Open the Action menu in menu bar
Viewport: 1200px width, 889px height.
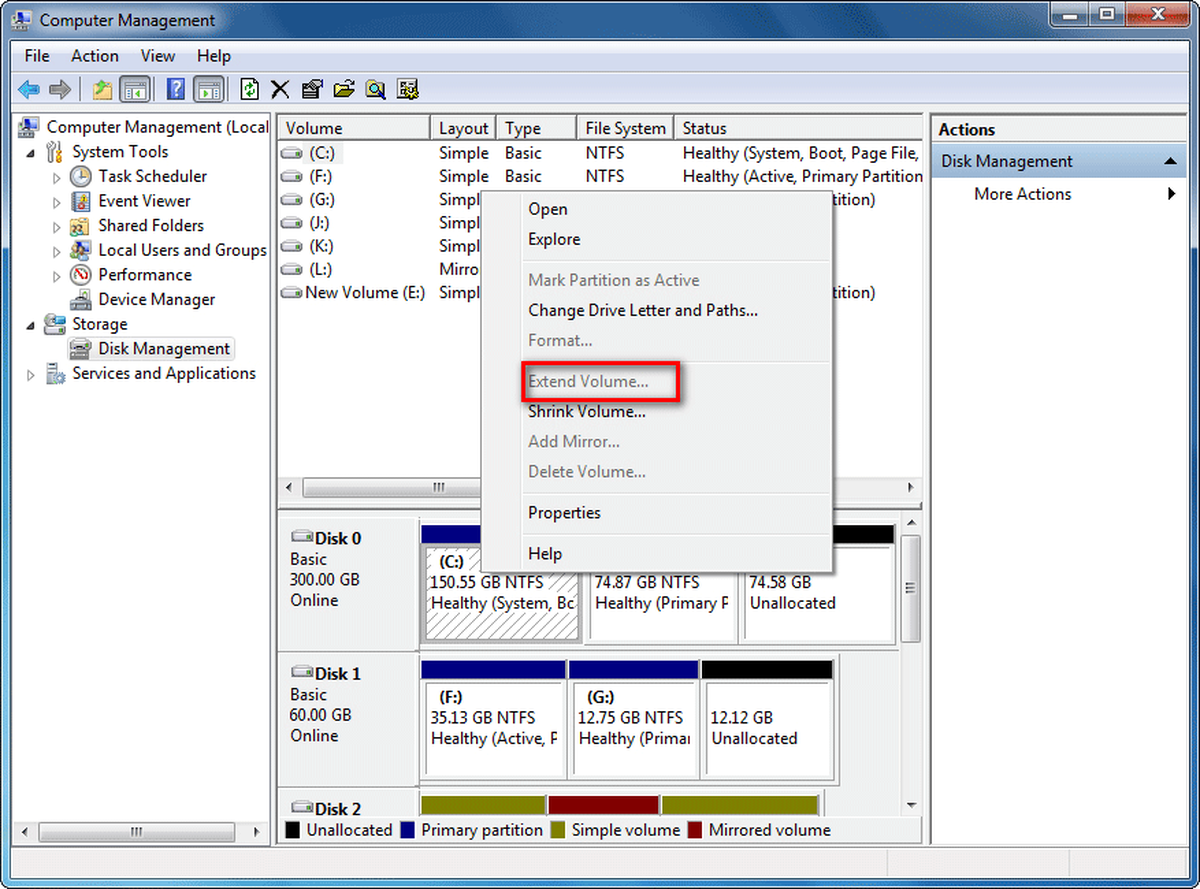tap(95, 56)
